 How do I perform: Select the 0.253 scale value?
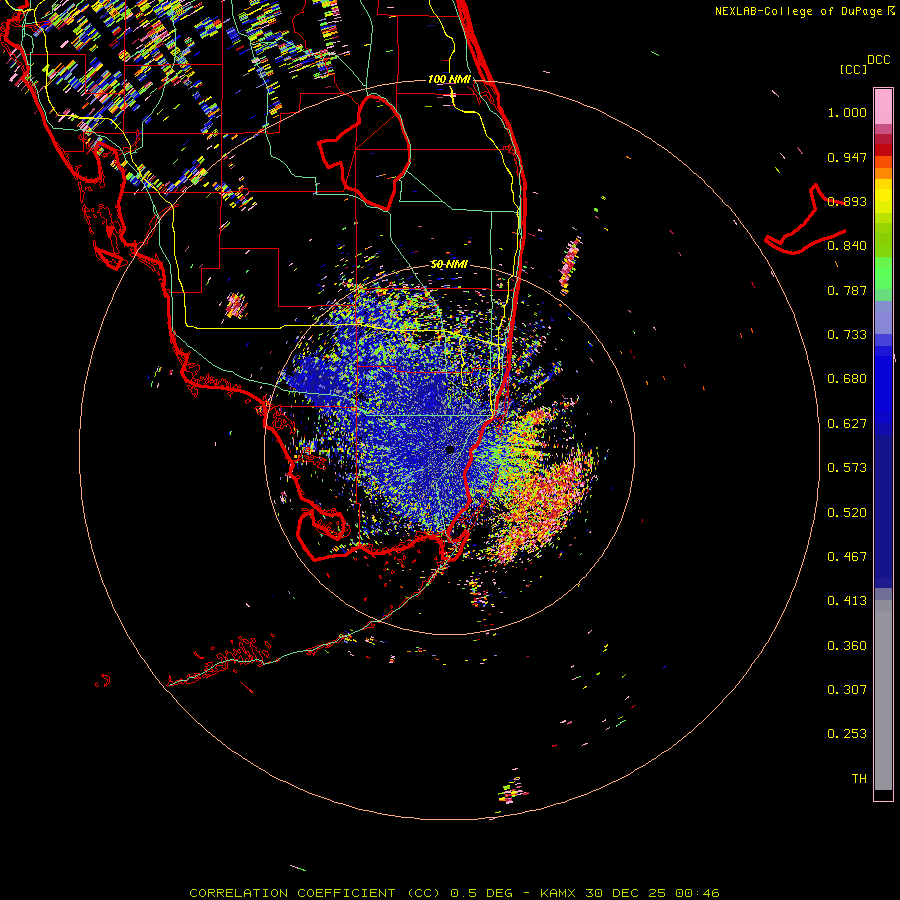(847, 734)
